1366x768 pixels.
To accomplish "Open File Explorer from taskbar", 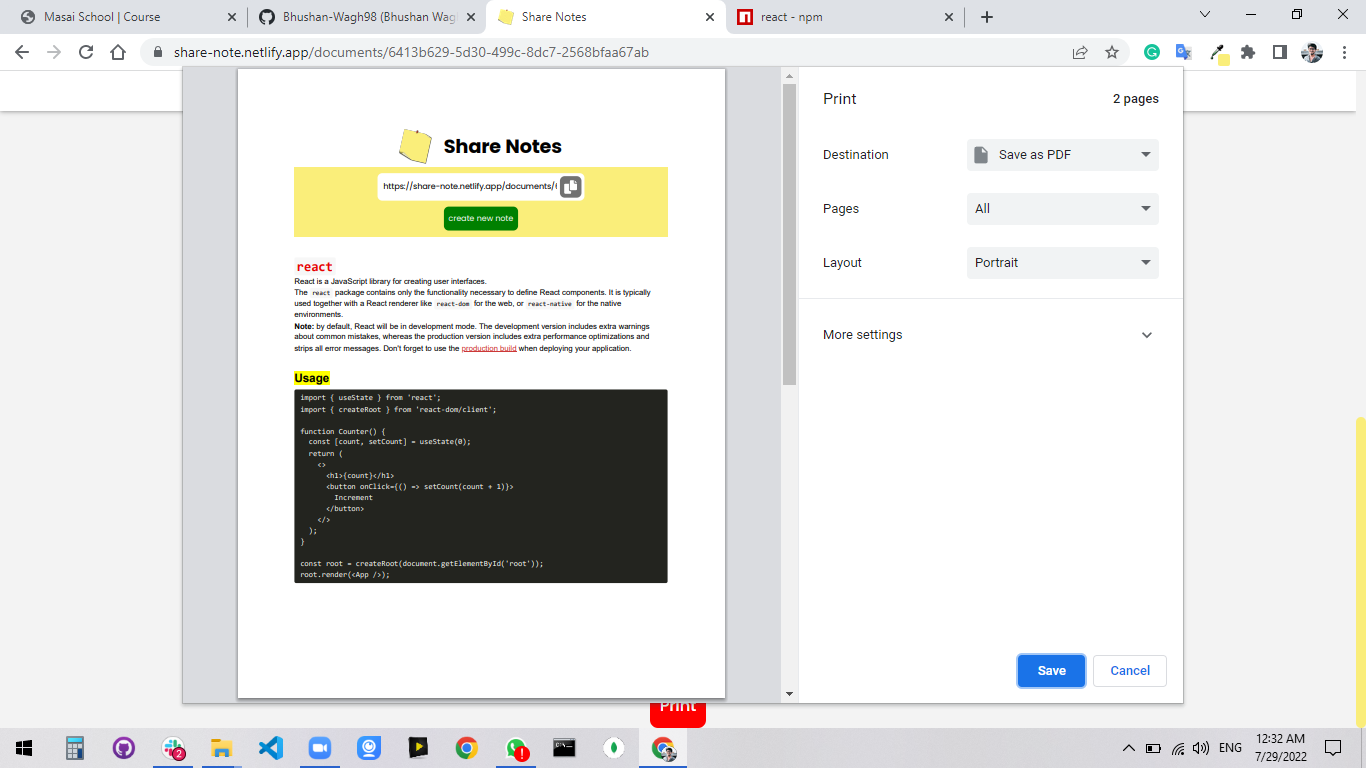I will 221,747.
